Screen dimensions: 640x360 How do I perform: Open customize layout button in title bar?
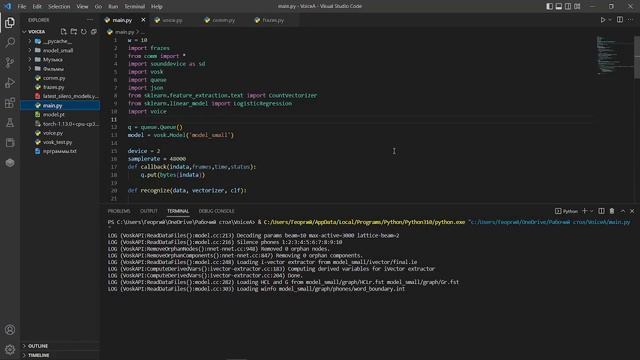(x=577, y=6)
